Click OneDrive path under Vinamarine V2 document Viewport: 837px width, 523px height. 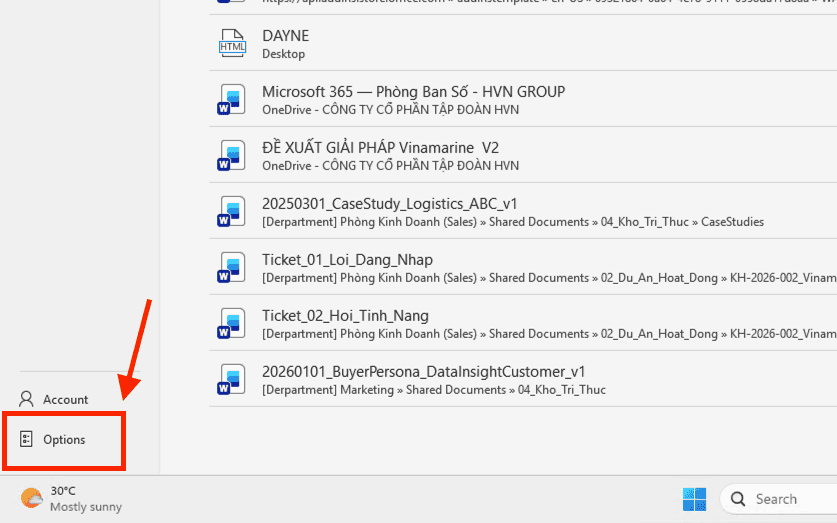[x=390, y=165]
